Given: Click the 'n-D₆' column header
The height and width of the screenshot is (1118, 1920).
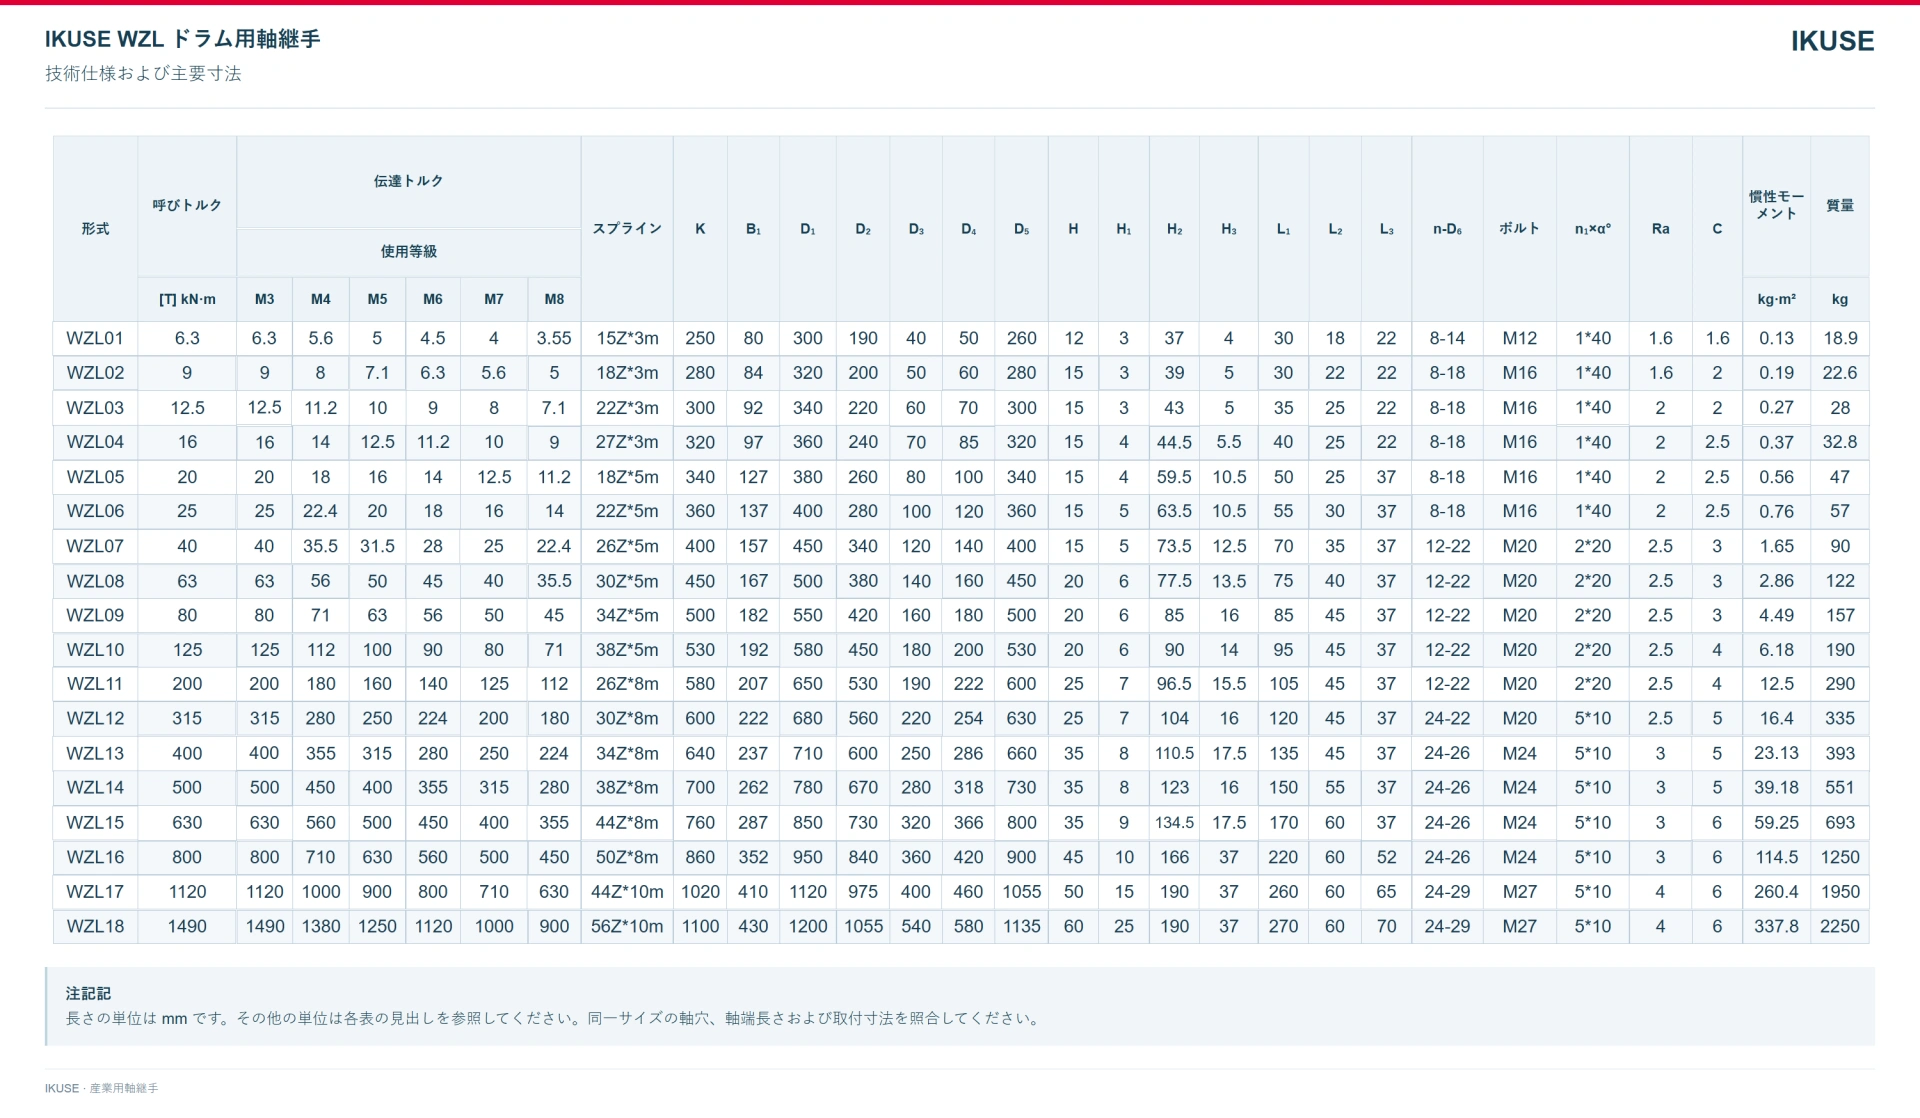Looking at the screenshot, I should point(1447,229).
